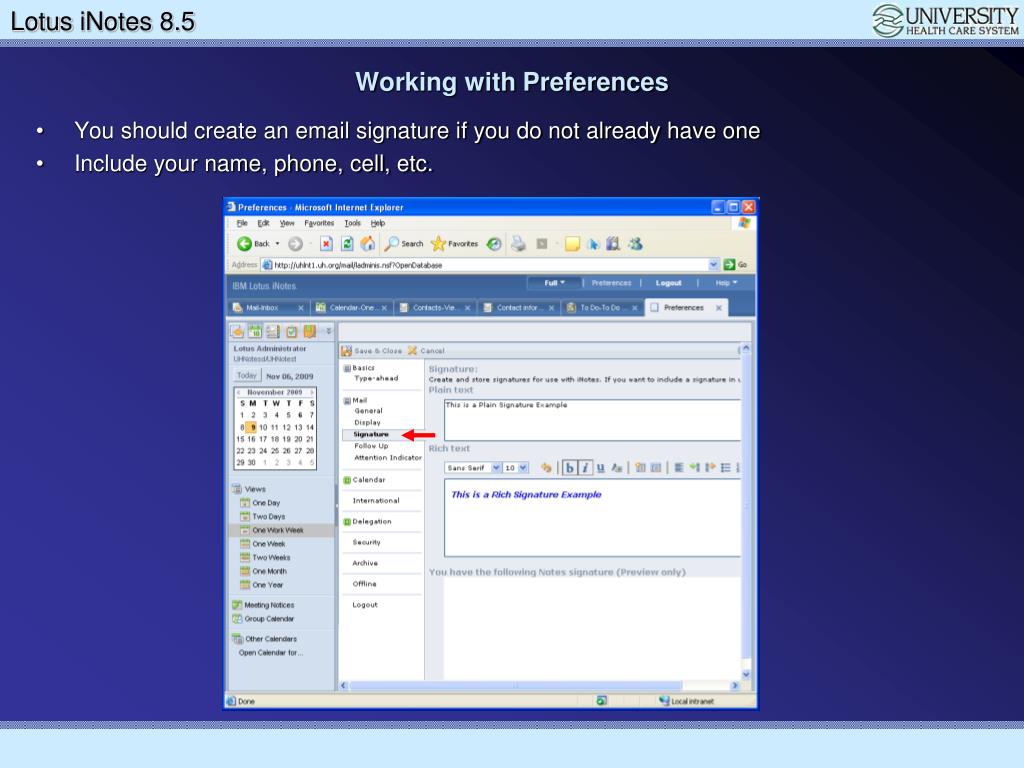Open the Favorites menu
Screen dimensions: 1024x768
coord(319,223)
